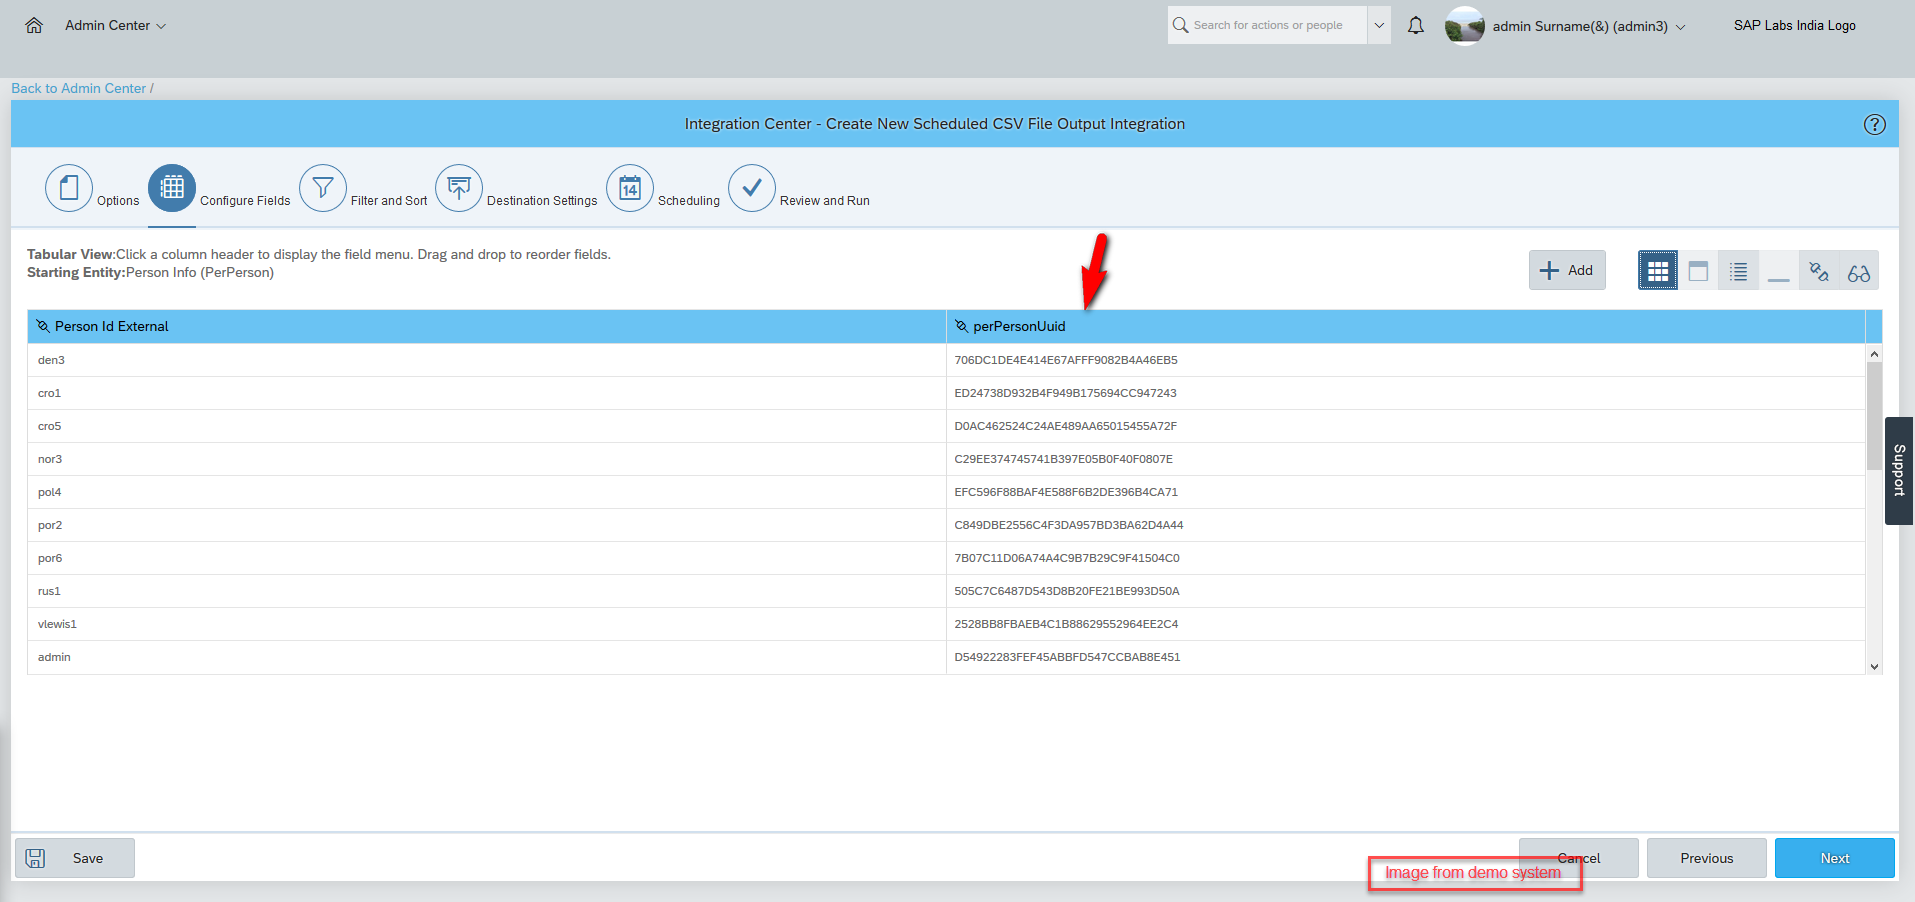Open the Support side tab
Screen dimensions: 1915x902
pyautogui.click(x=1899, y=471)
